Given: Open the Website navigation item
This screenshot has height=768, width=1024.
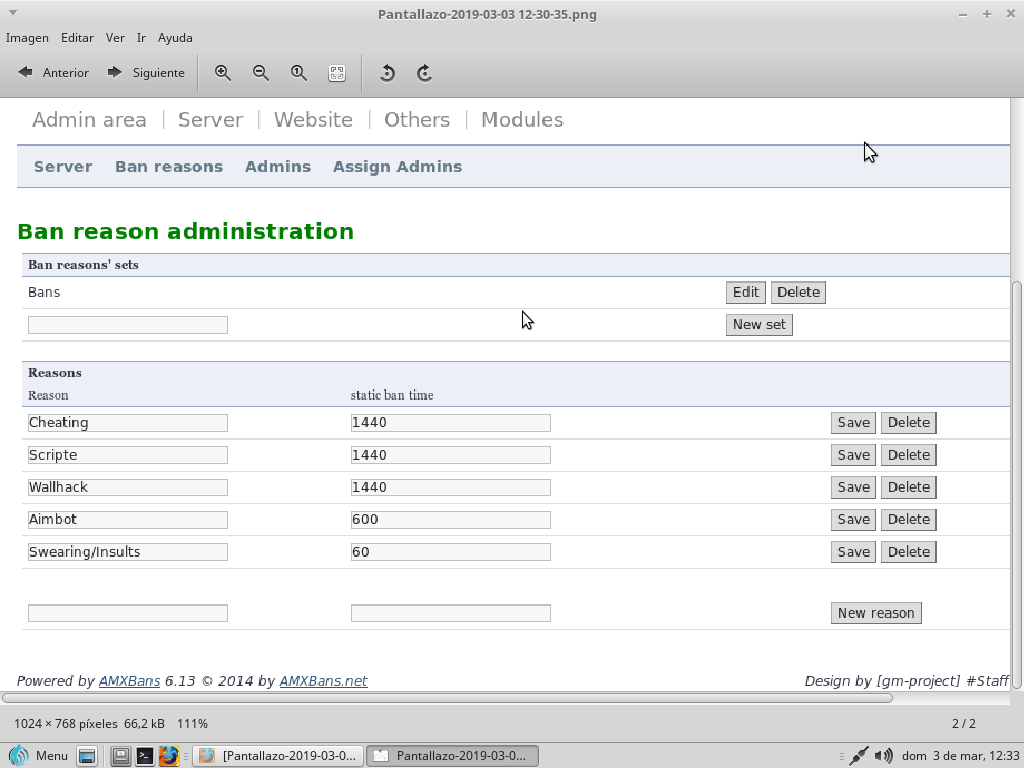Looking at the screenshot, I should point(313,120).
